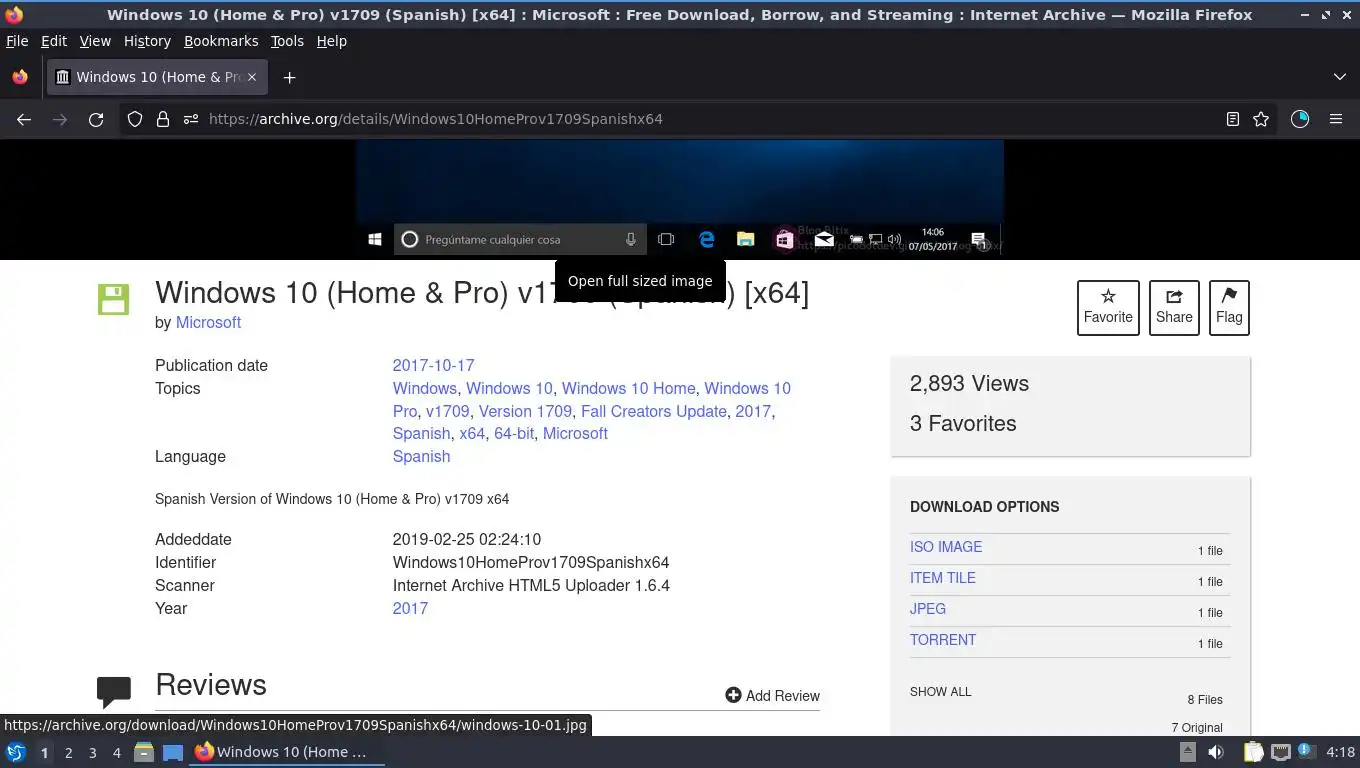Open the volume speaker icon in the system tray

click(x=1216, y=752)
